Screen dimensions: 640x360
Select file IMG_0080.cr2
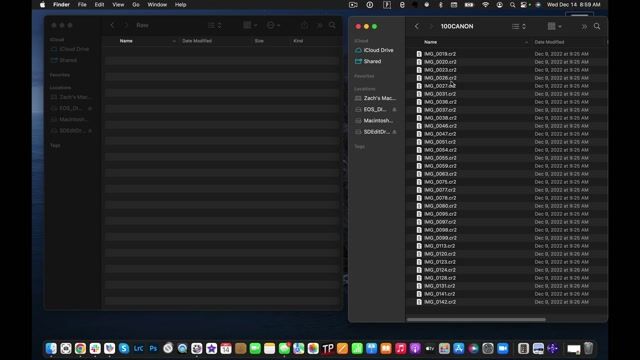pyautogui.click(x=440, y=206)
